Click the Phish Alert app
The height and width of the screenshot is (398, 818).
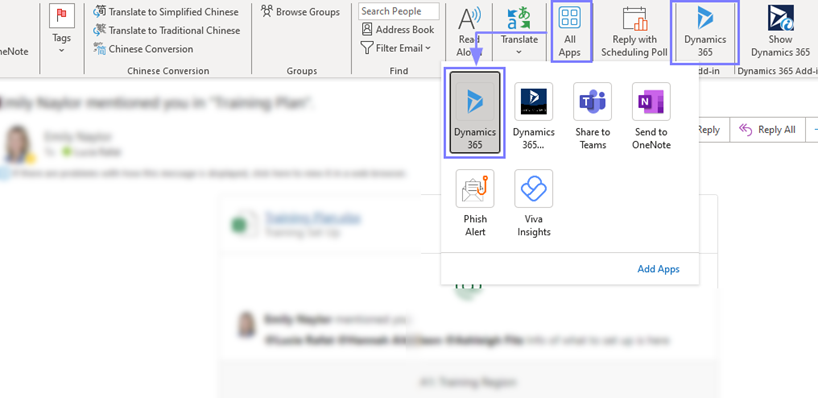[475, 203]
